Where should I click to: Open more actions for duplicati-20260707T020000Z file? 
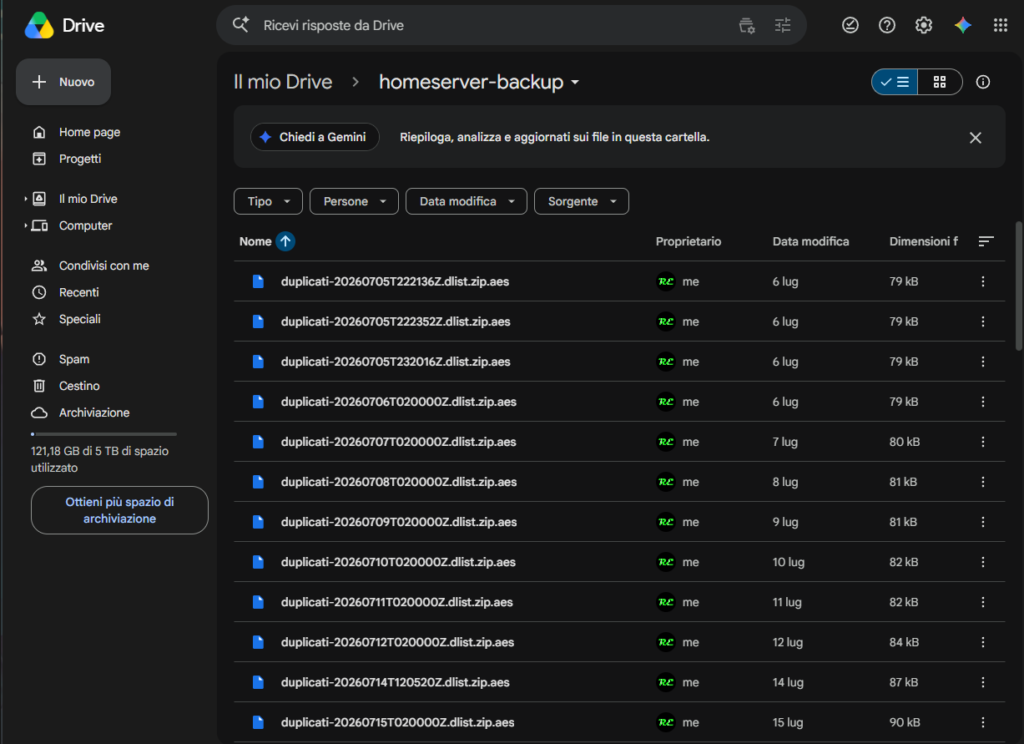pyautogui.click(x=982, y=442)
